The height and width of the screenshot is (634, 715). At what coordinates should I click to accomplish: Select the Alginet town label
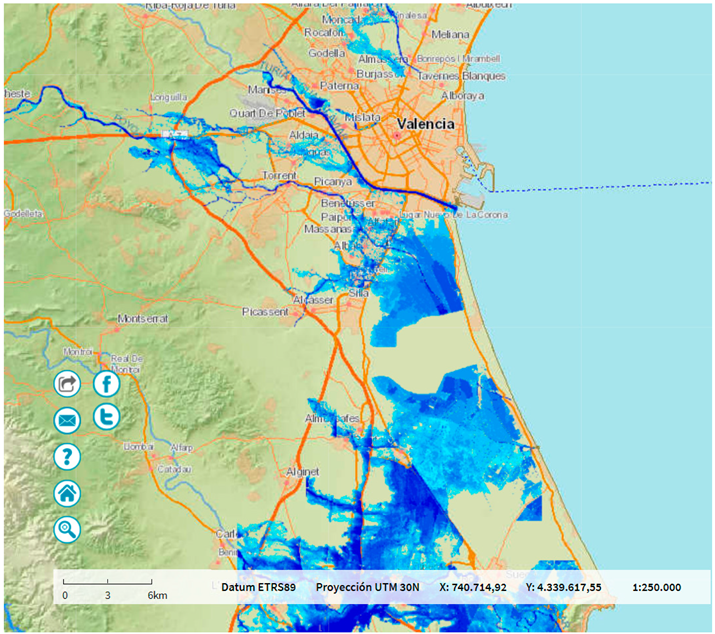[302, 472]
